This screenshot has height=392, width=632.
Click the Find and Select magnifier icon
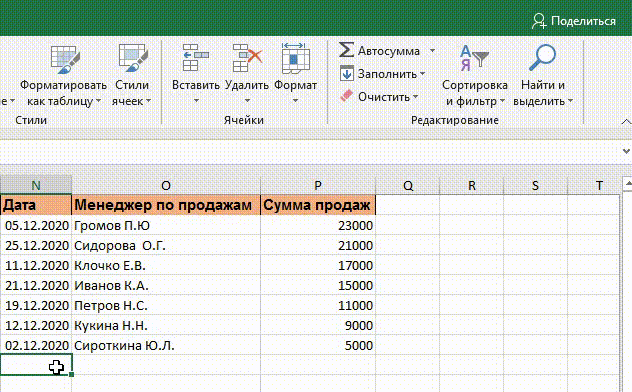(543, 58)
